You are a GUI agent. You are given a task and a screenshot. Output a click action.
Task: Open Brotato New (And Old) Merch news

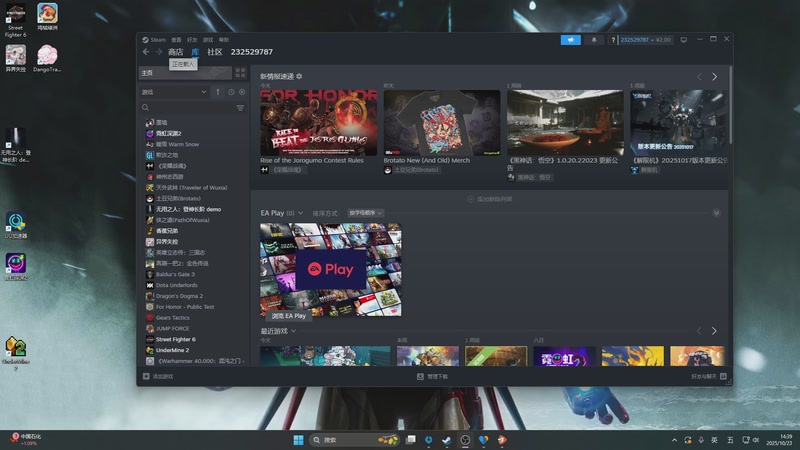(427, 160)
